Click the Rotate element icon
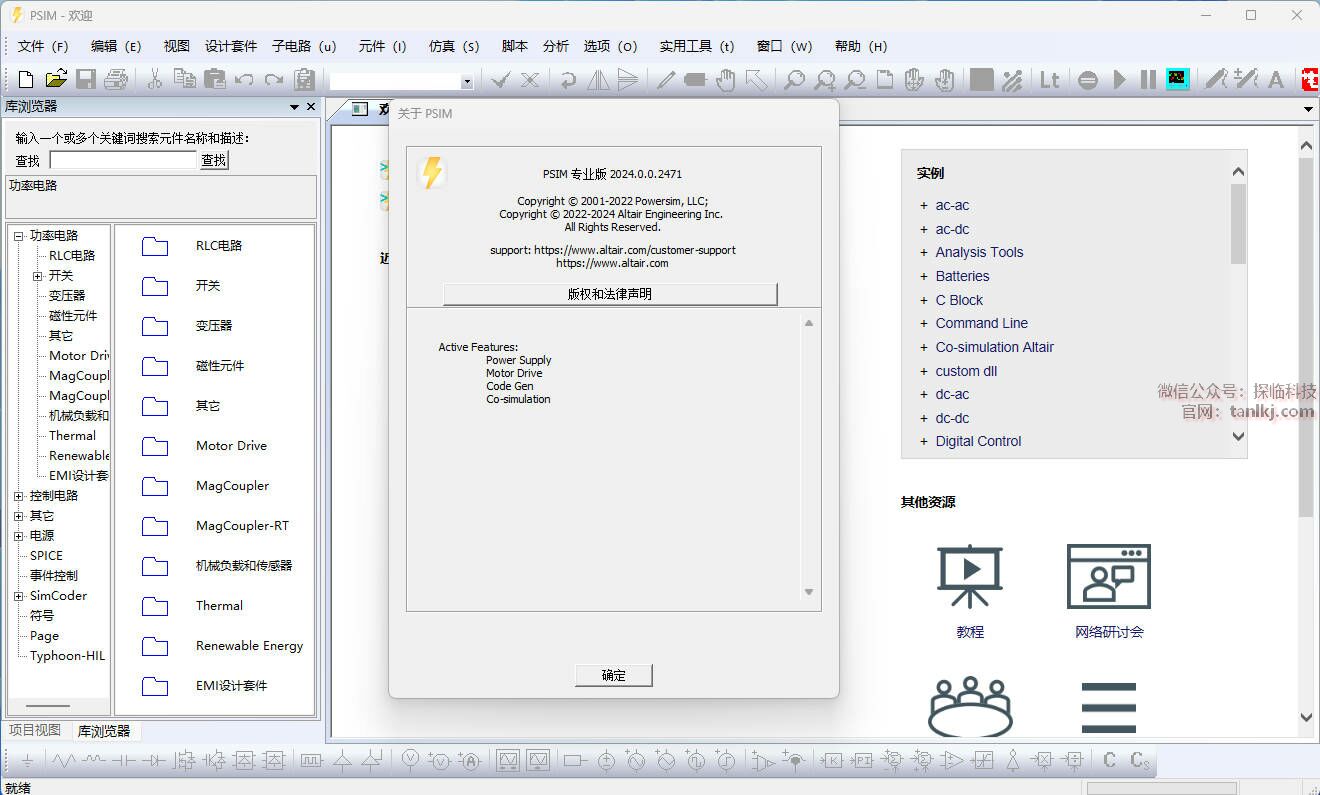The height and width of the screenshot is (795, 1320). [x=568, y=80]
